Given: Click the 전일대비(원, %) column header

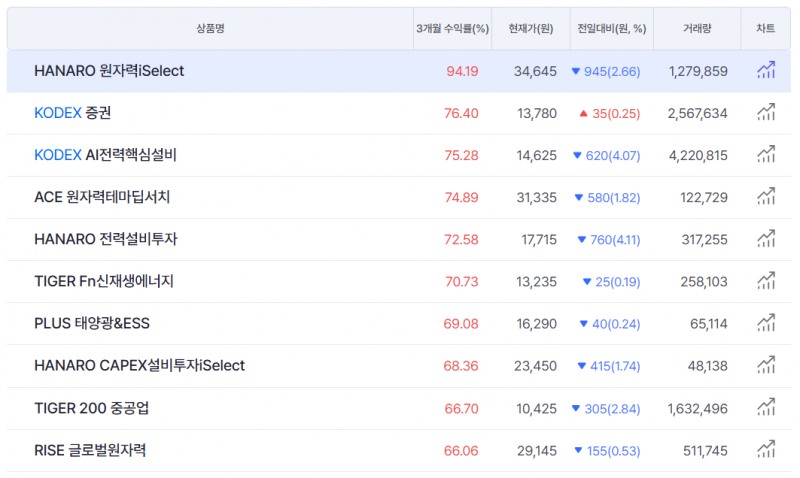Looking at the screenshot, I should (x=611, y=29).
